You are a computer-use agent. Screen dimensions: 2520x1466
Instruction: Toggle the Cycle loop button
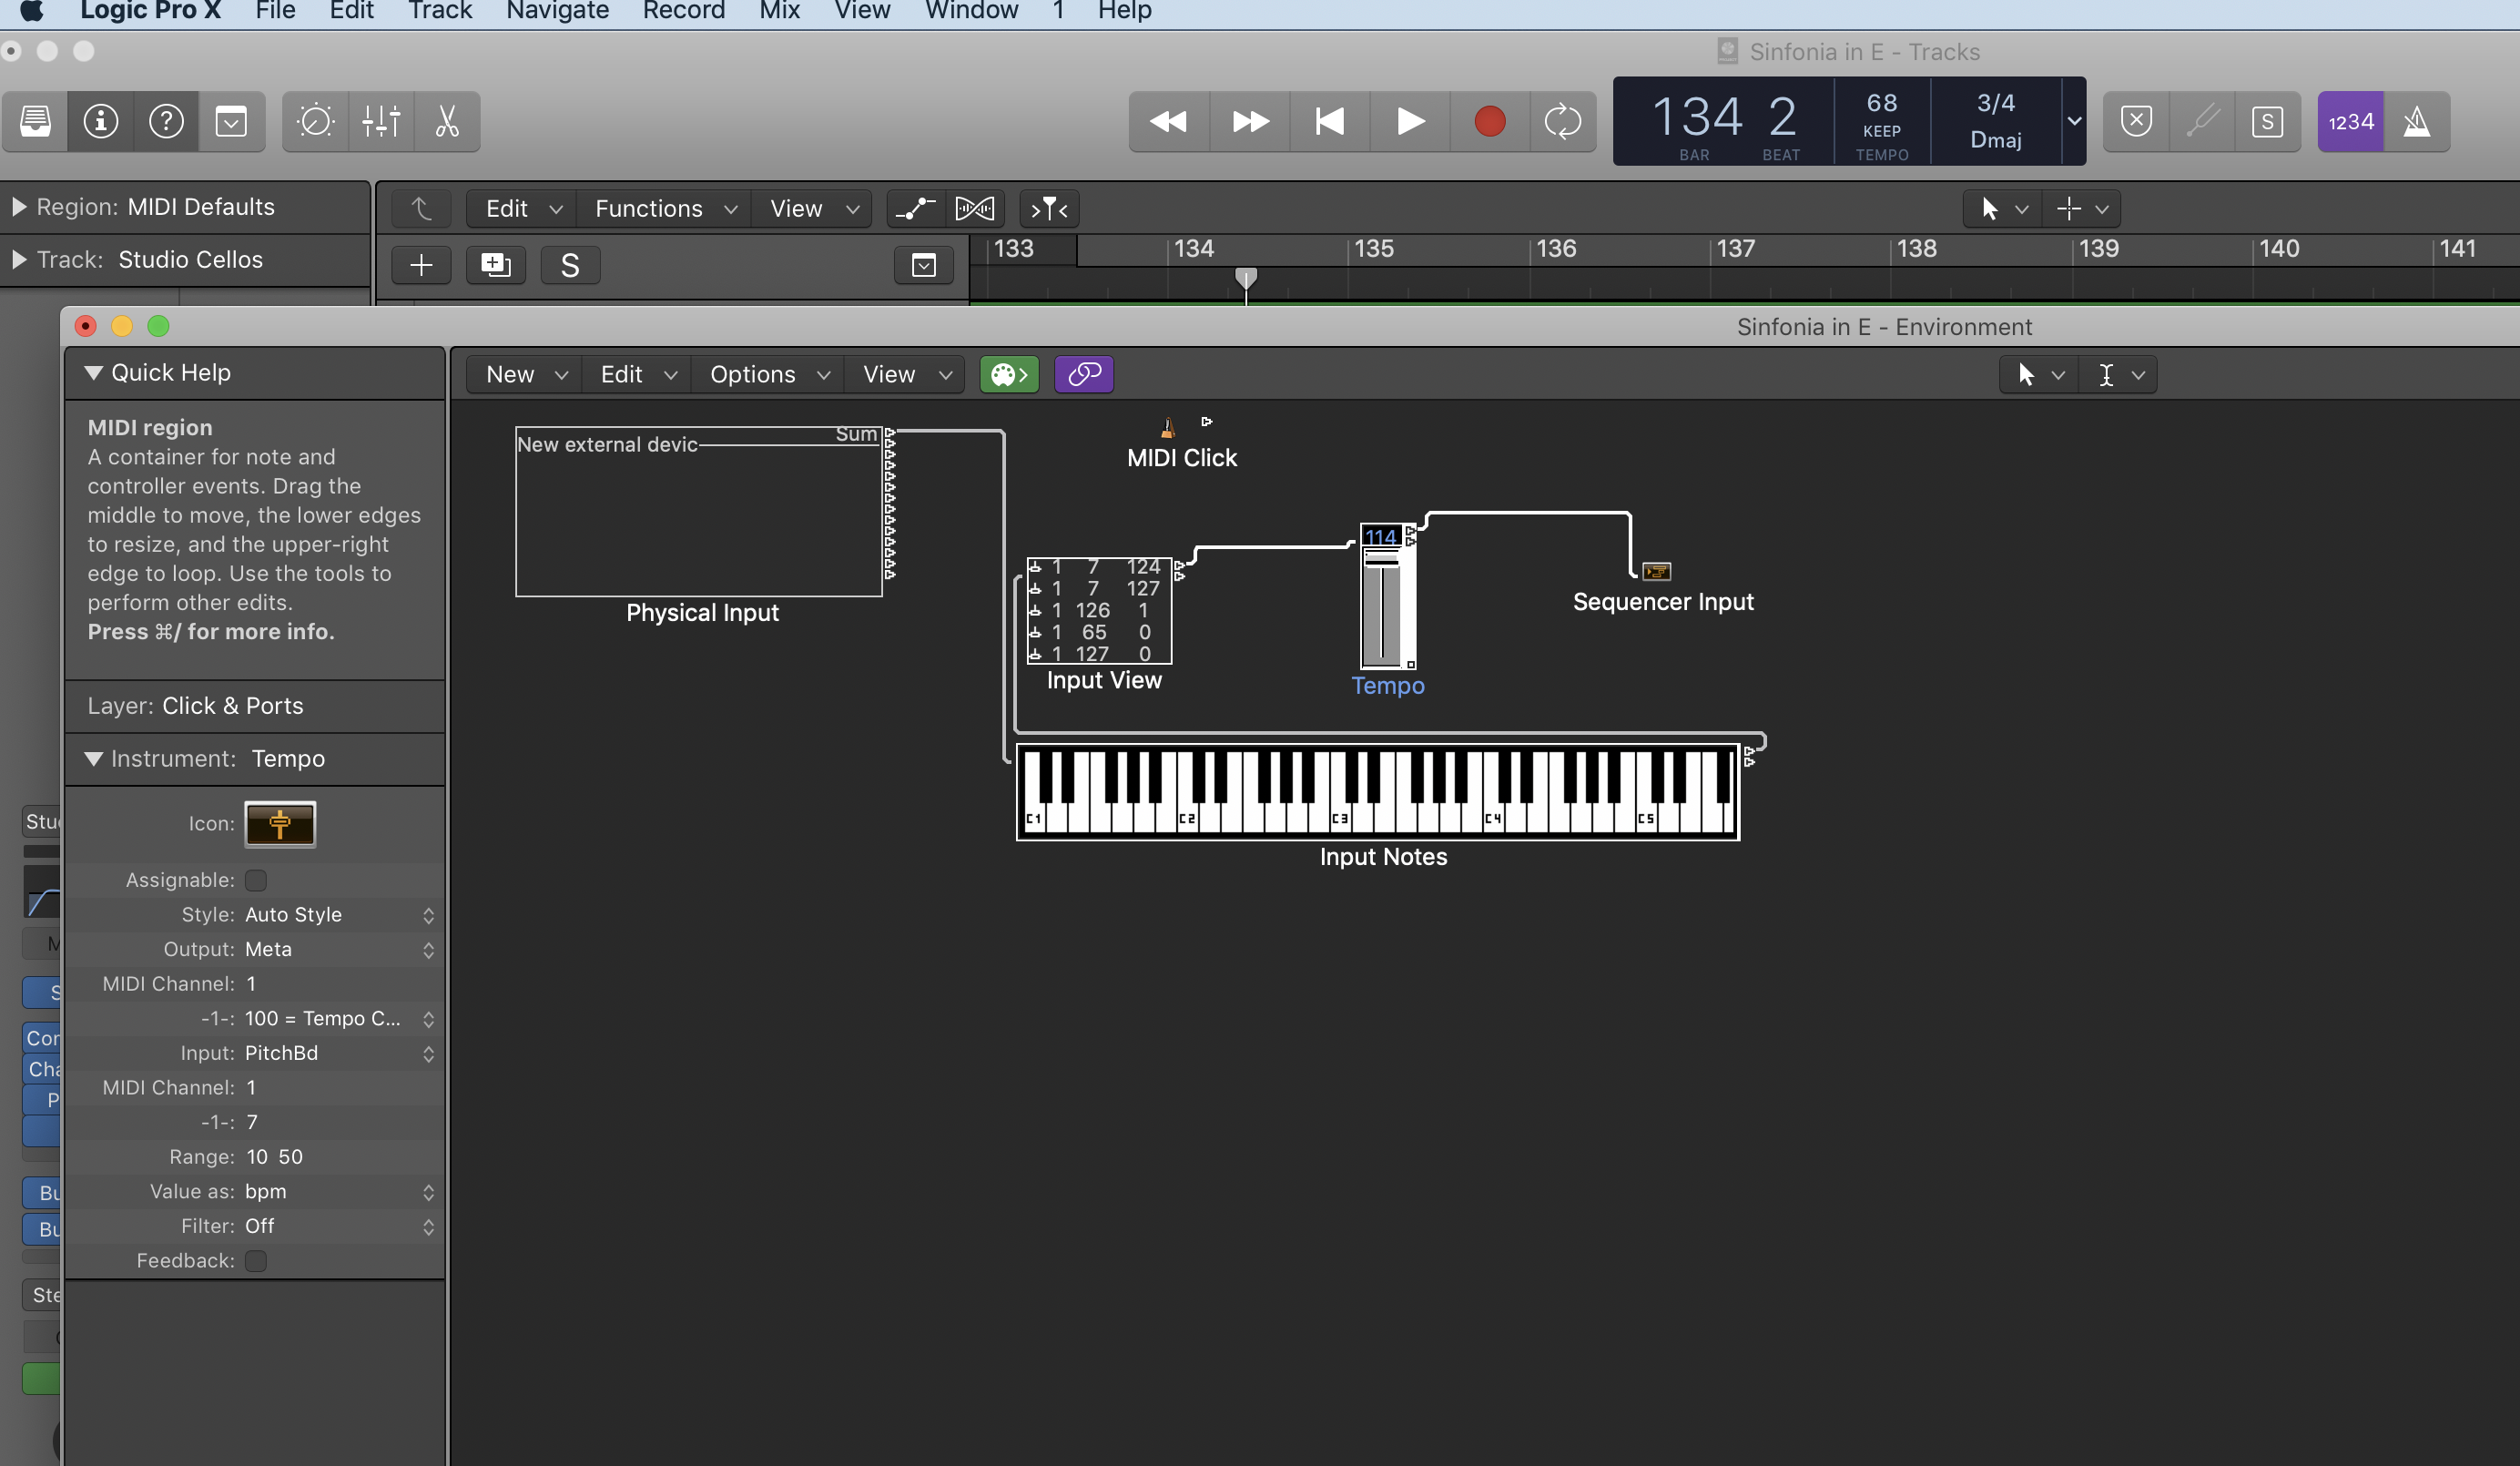[x=1562, y=122]
